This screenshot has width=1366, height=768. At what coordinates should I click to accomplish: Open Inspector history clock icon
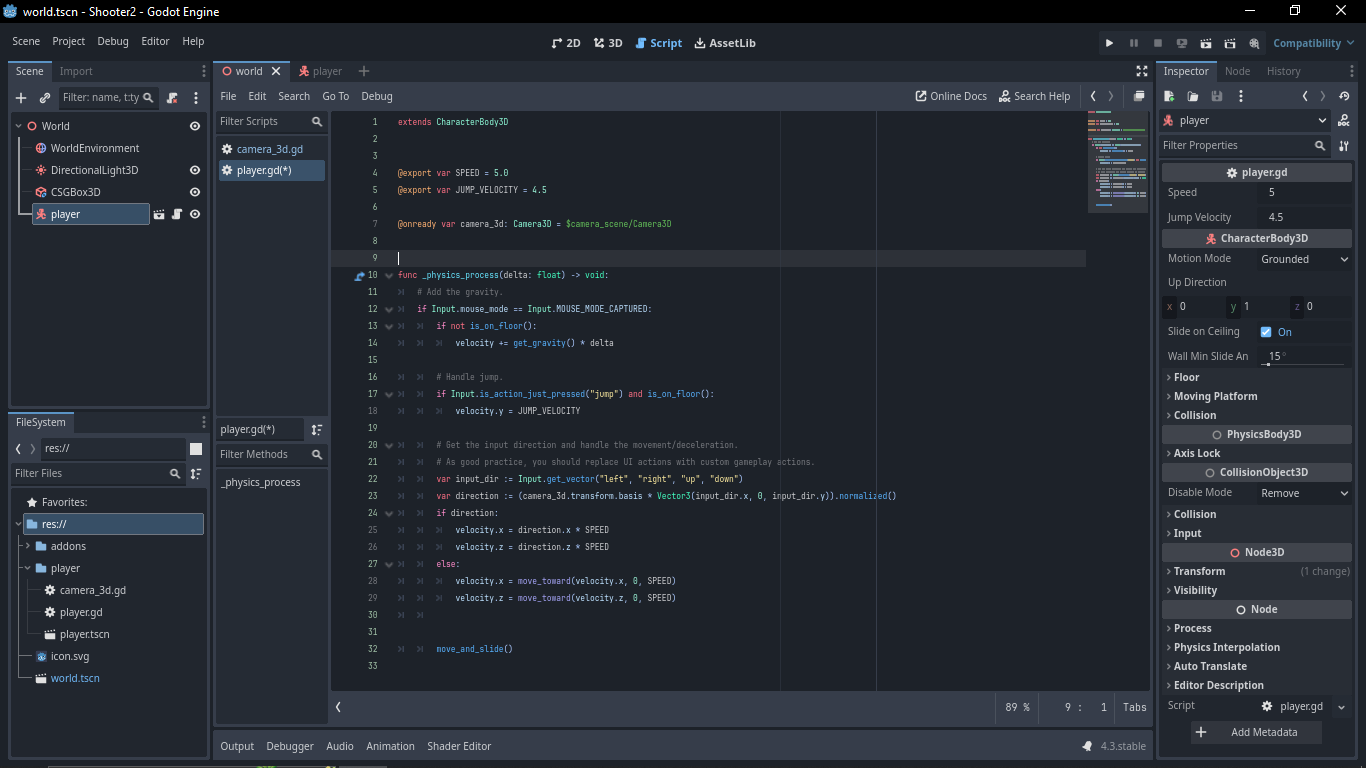click(1344, 96)
